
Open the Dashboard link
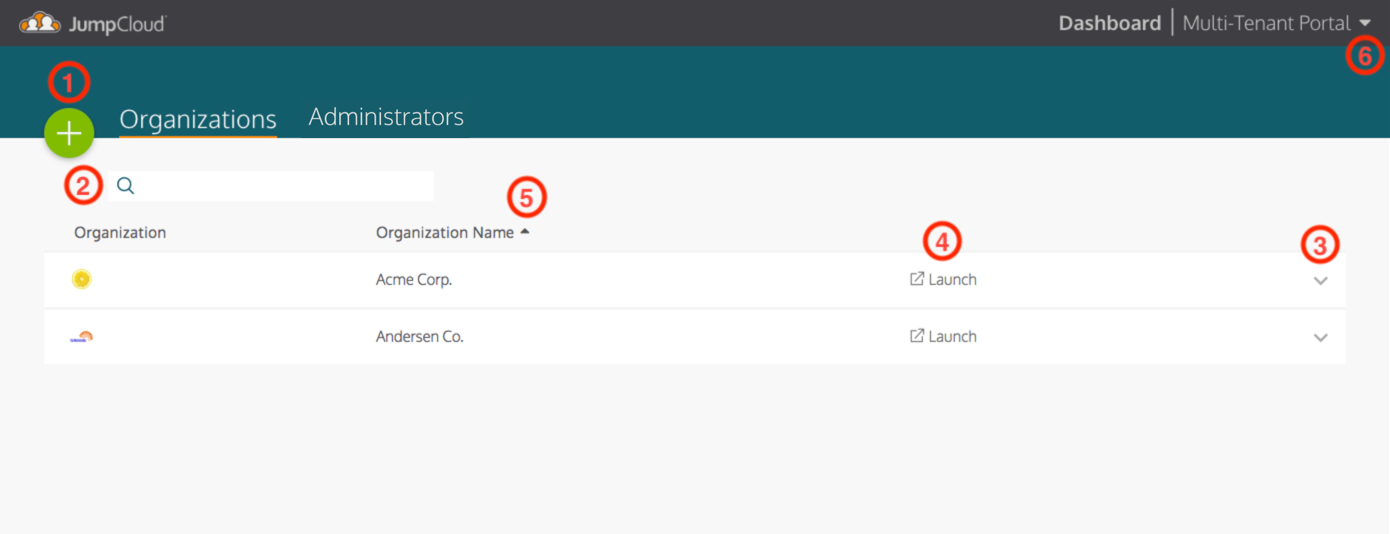click(x=1110, y=23)
